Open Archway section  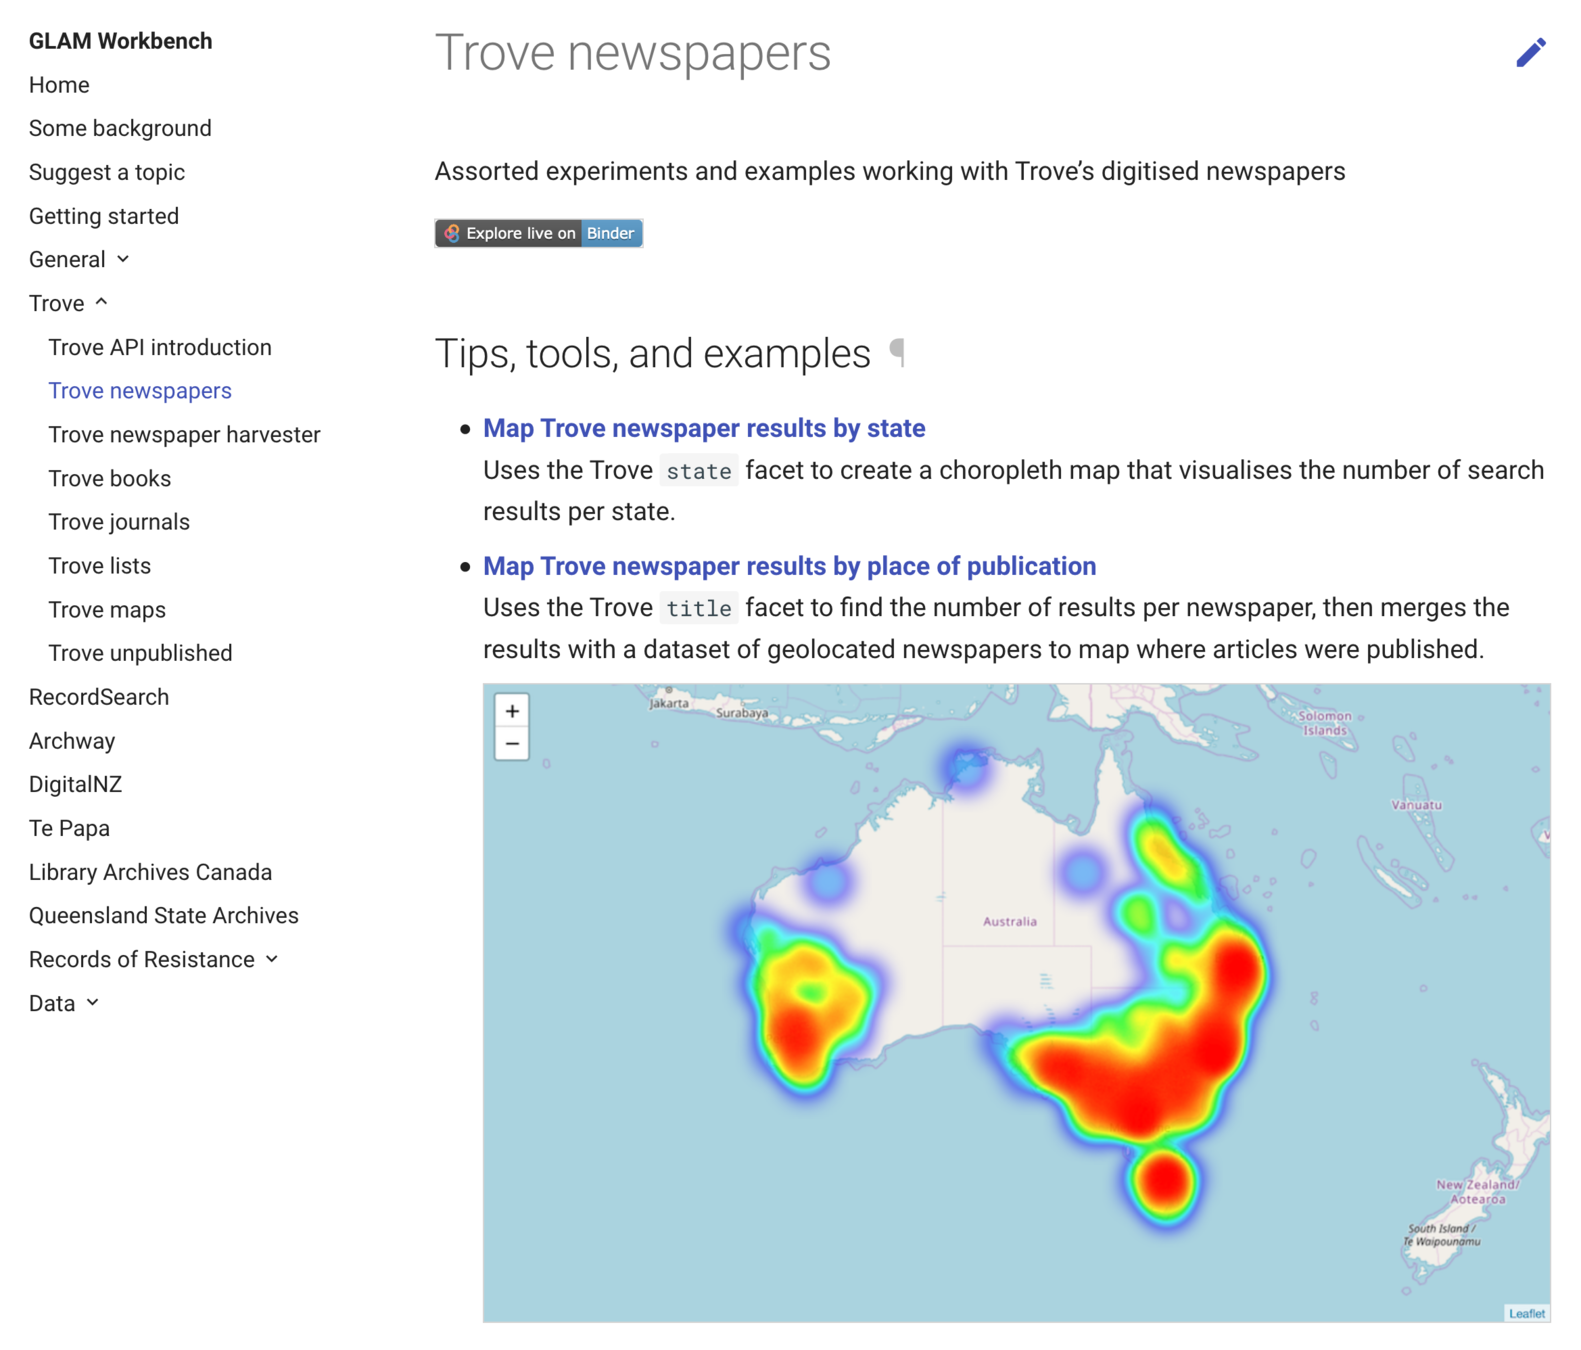[x=72, y=741]
